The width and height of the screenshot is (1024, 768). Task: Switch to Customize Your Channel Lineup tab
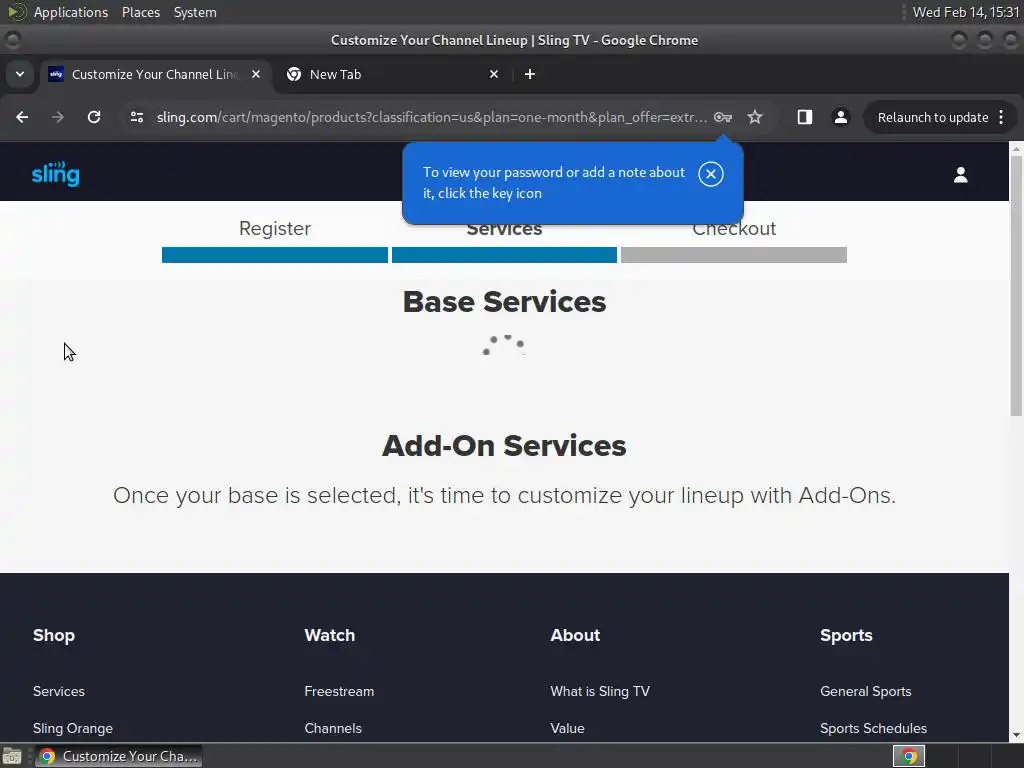(x=154, y=74)
